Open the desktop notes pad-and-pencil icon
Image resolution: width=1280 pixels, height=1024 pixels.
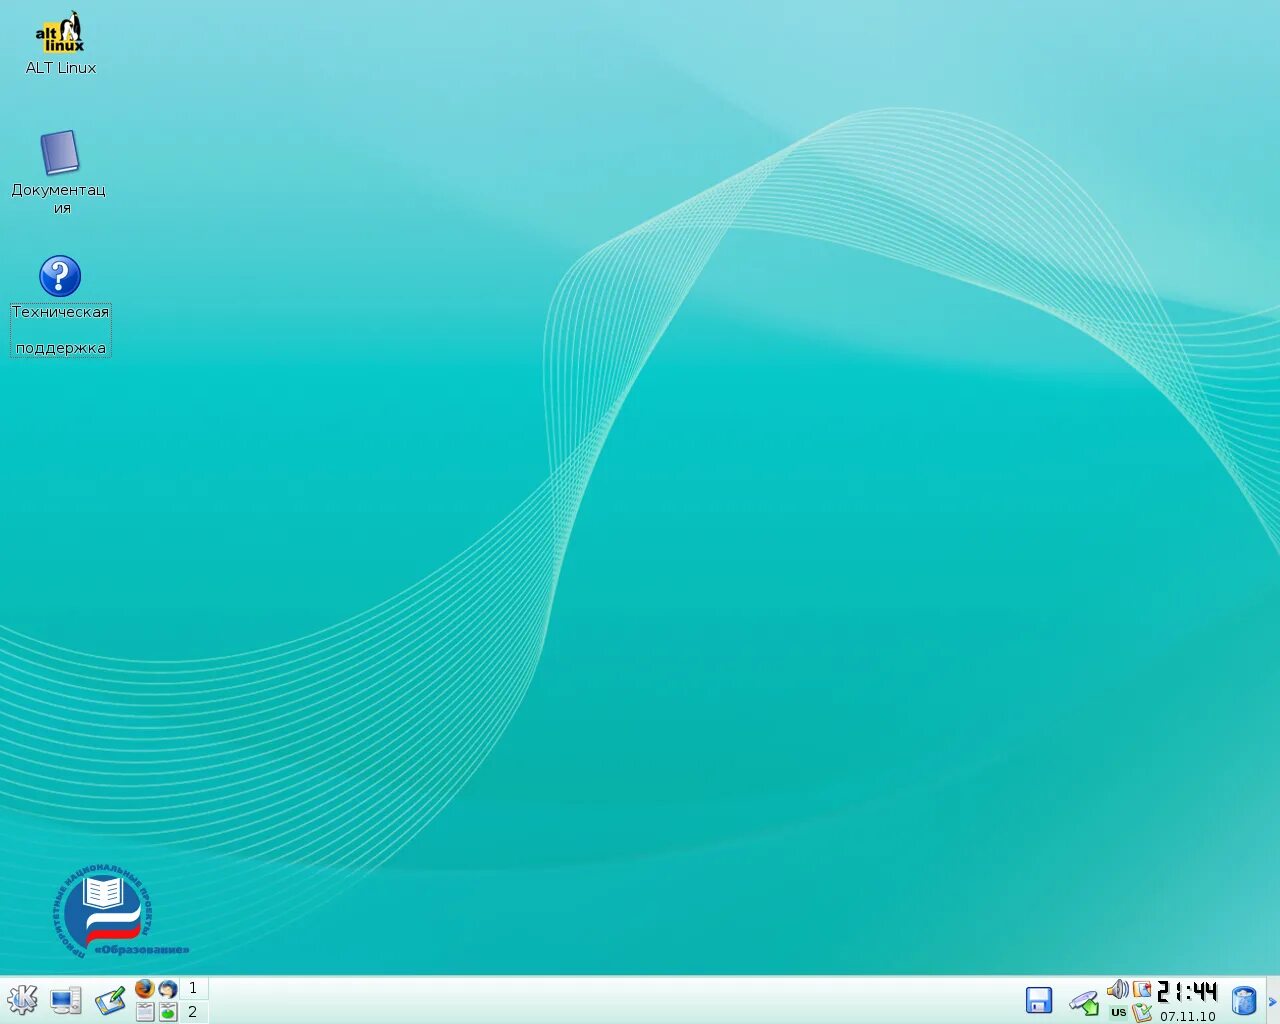tap(110, 998)
